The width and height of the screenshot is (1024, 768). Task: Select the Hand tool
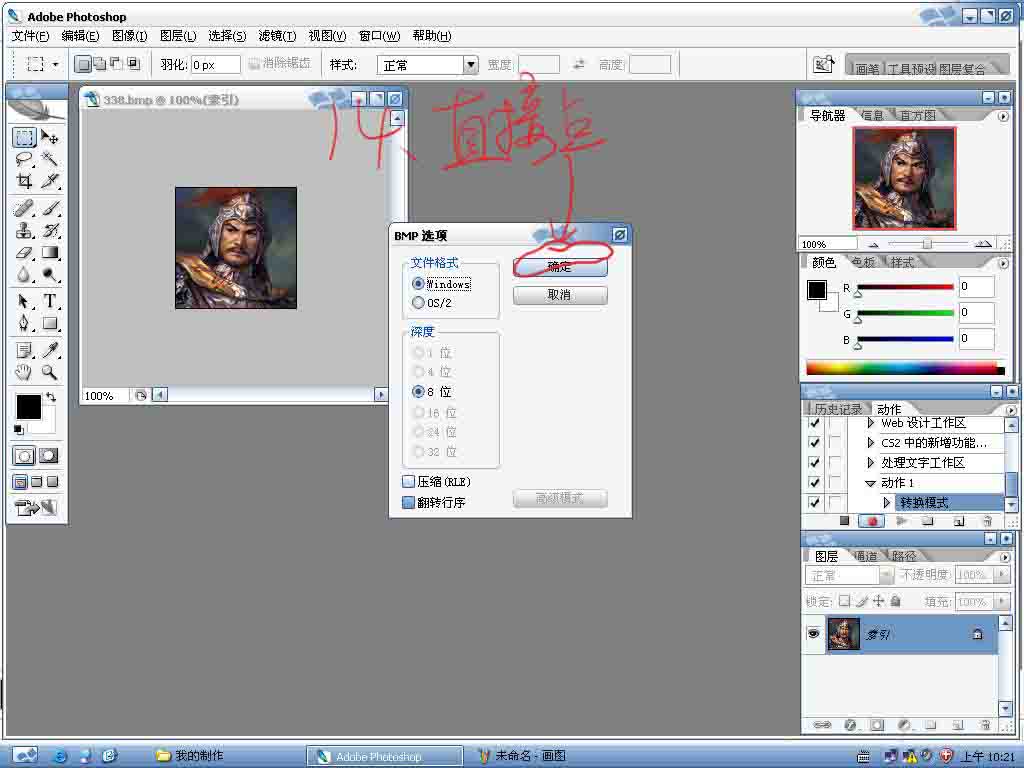[x=24, y=372]
